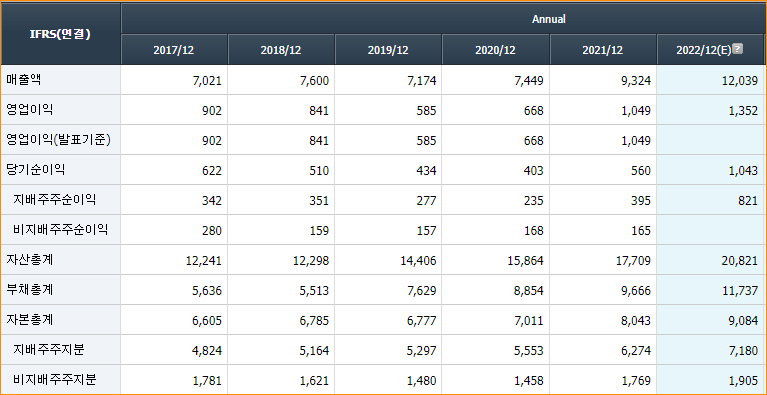Image resolution: width=767 pixels, height=395 pixels.
Task: Select the estimated 자본총계 value 9,084
Action: pos(744,321)
